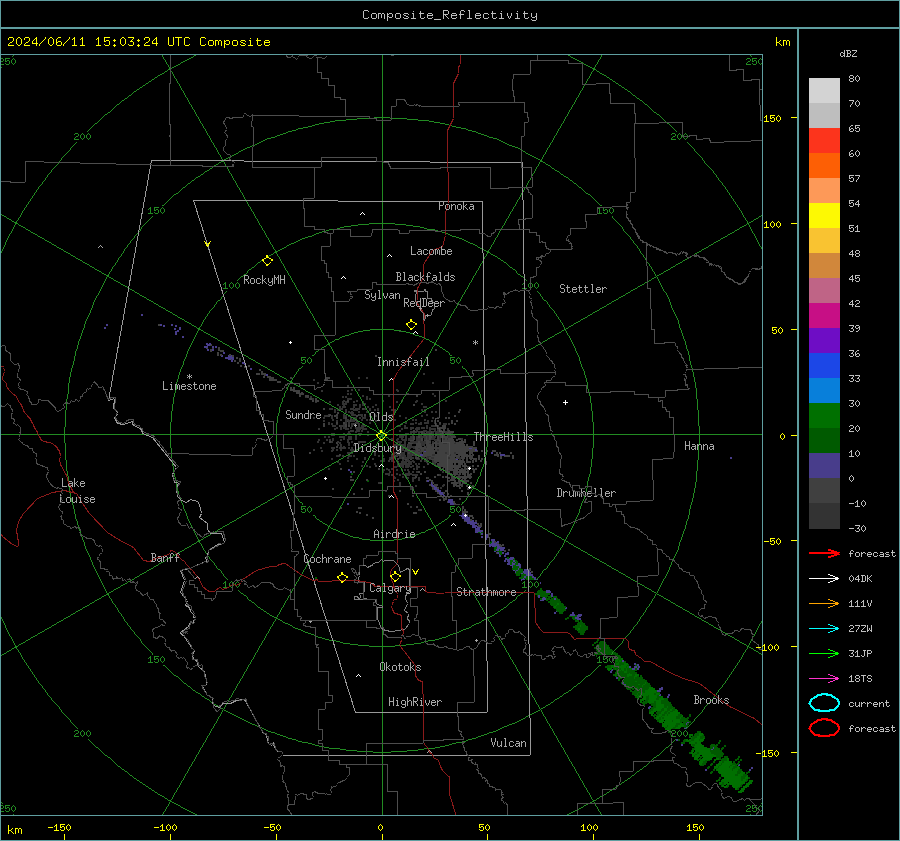
Task: Click the yellow V marker right of Calgary diamond
Action: point(416,572)
